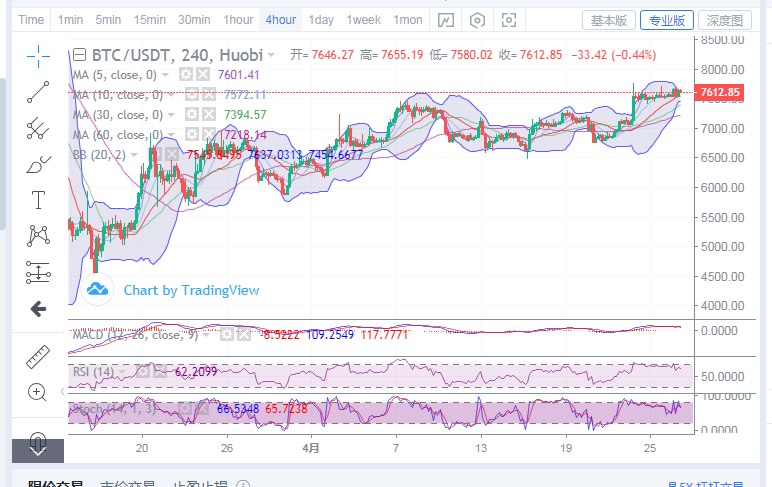Open settings gear for MACD indicator
772x487 pixels.
pos(226,335)
